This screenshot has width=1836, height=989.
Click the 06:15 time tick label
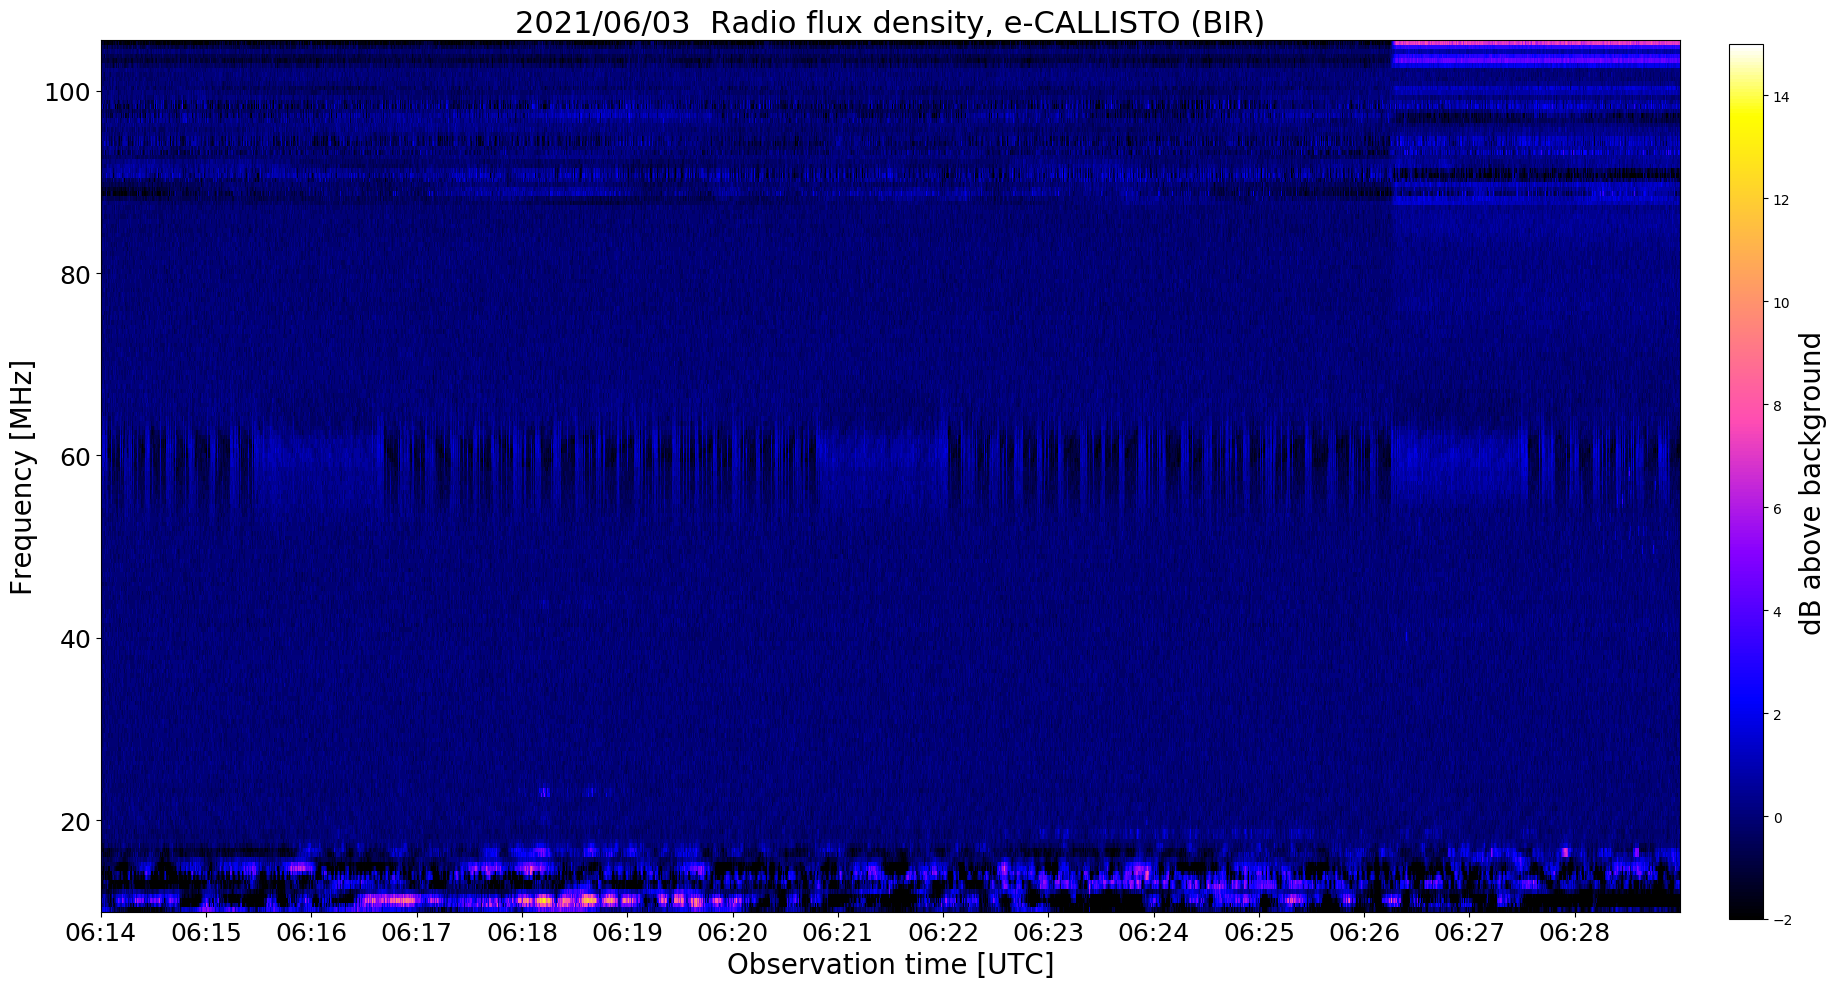click(206, 933)
